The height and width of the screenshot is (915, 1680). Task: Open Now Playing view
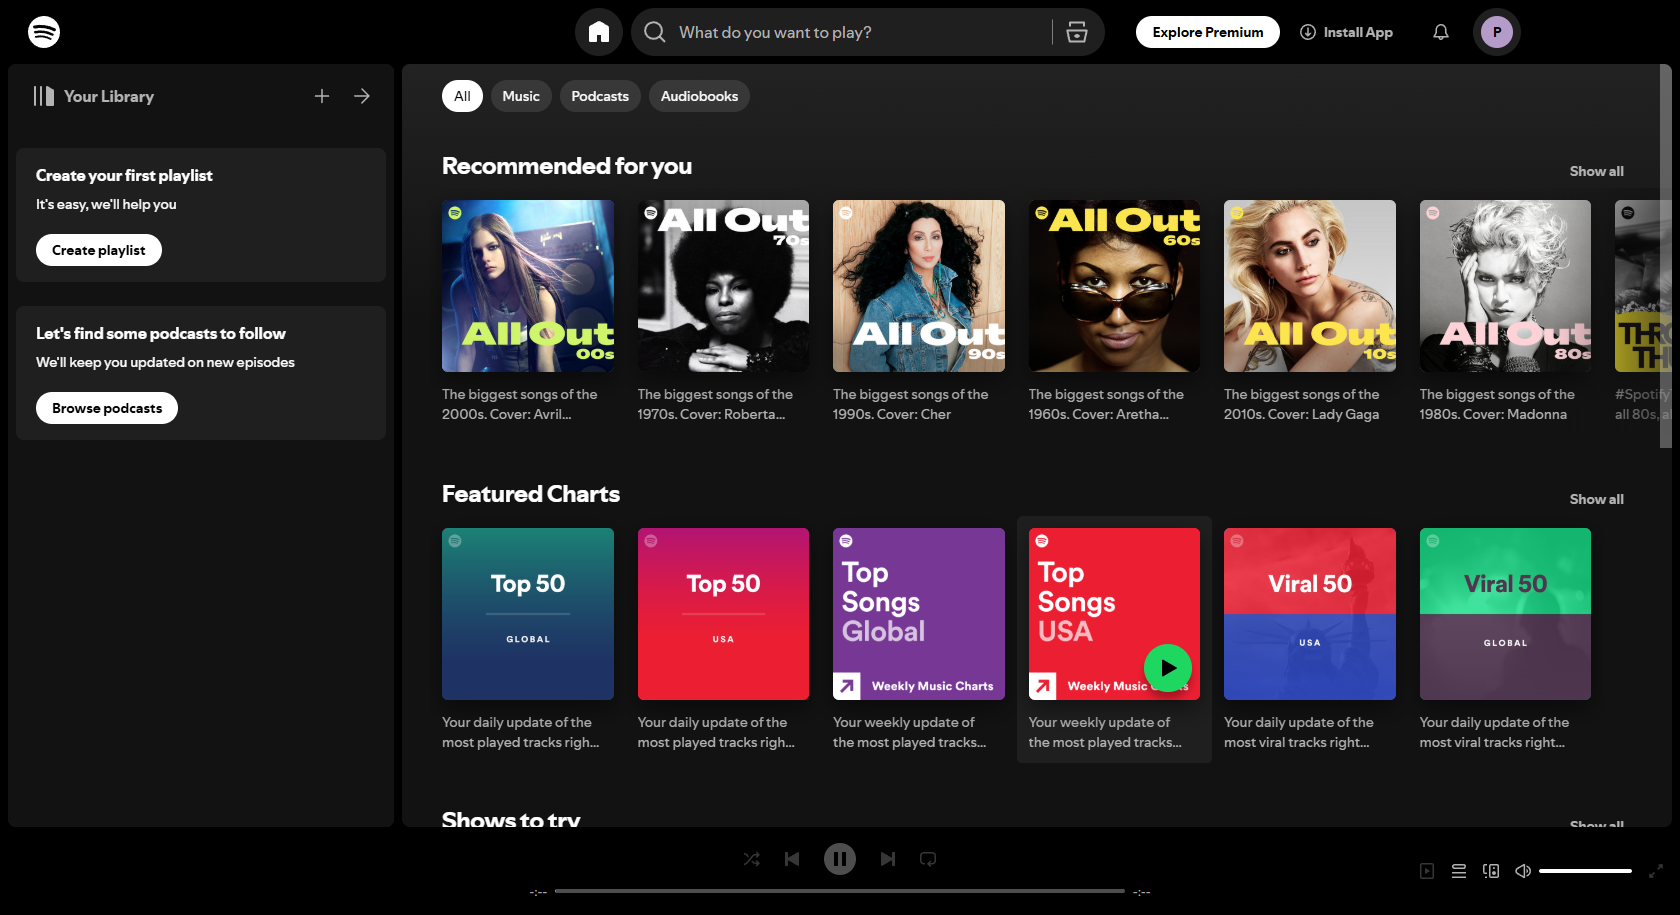click(x=1427, y=871)
